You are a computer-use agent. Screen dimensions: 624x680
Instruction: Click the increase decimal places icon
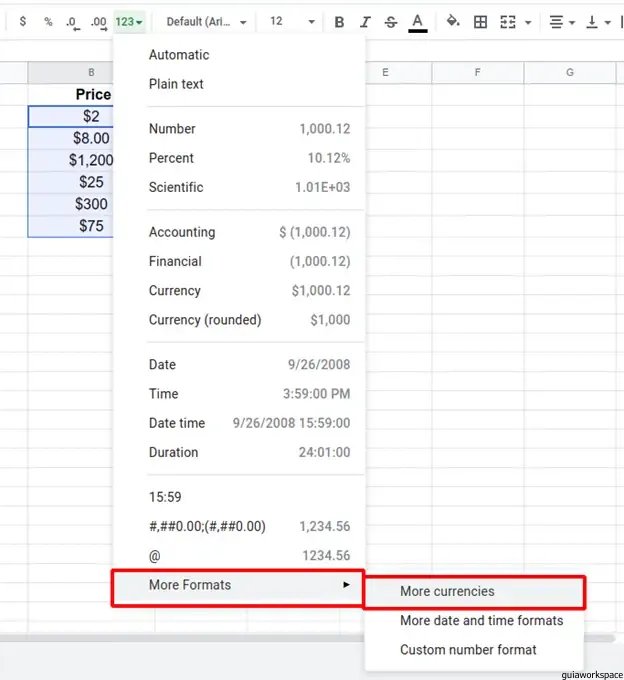coord(99,22)
